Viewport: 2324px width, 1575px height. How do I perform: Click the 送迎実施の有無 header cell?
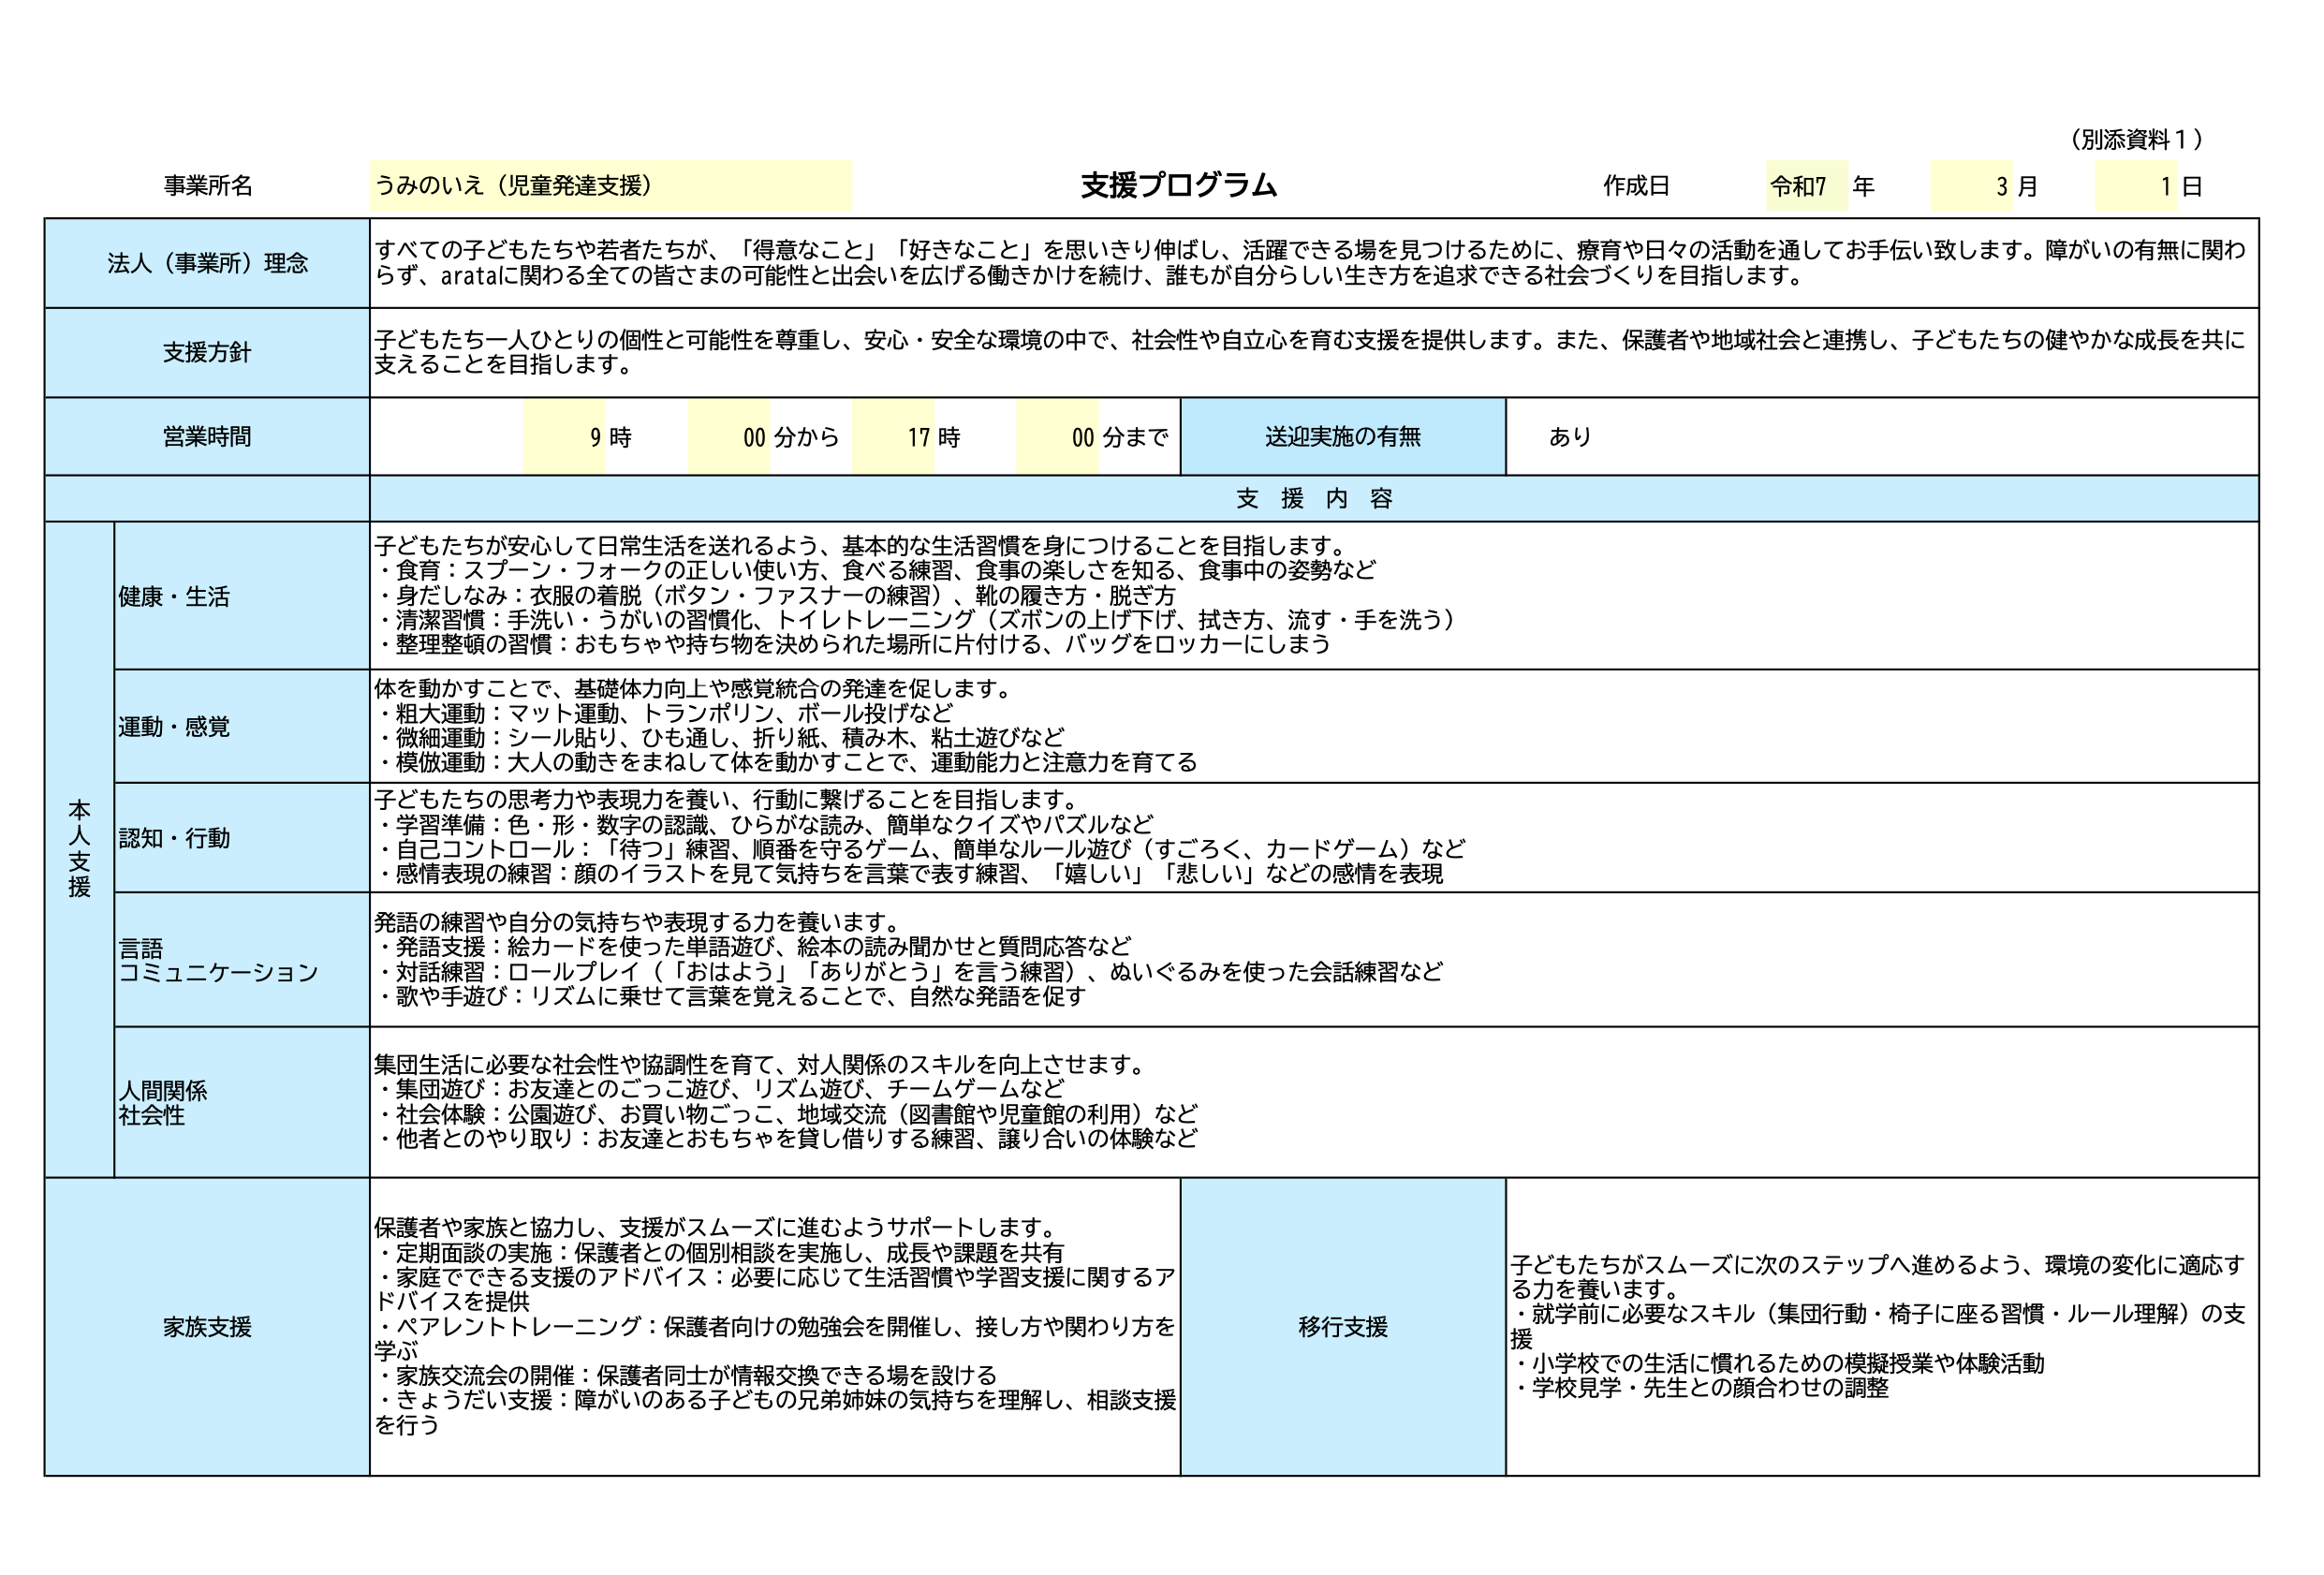click(1342, 437)
